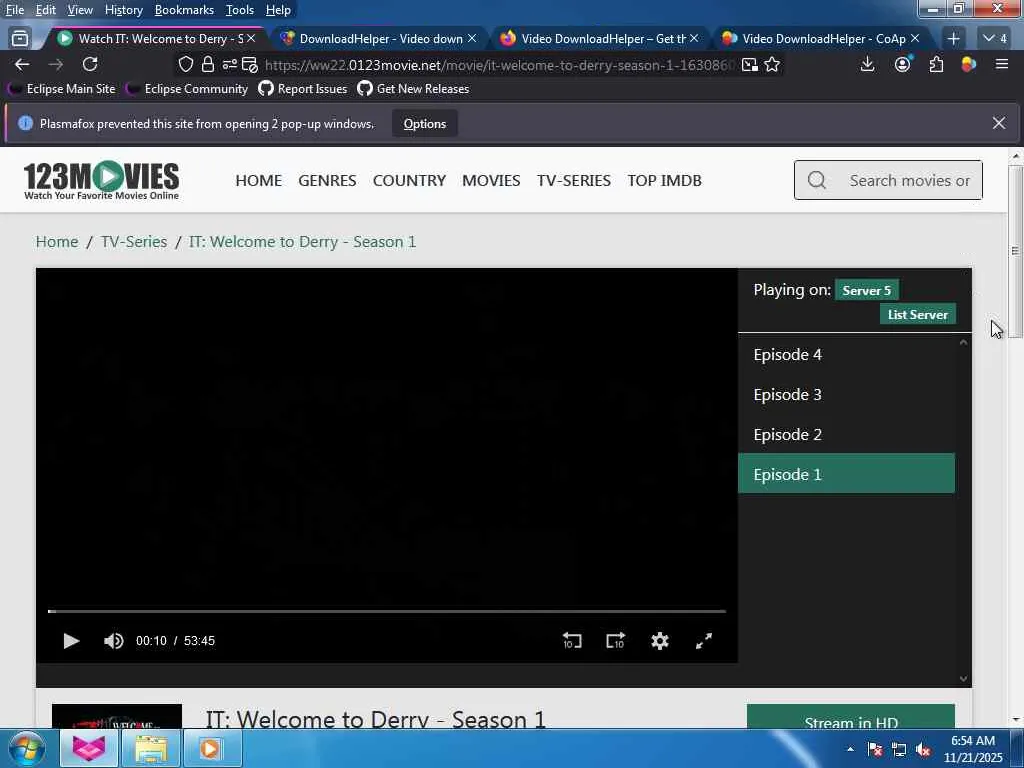
Task: Open the Report Issues bookmark
Action: click(303, 89)
